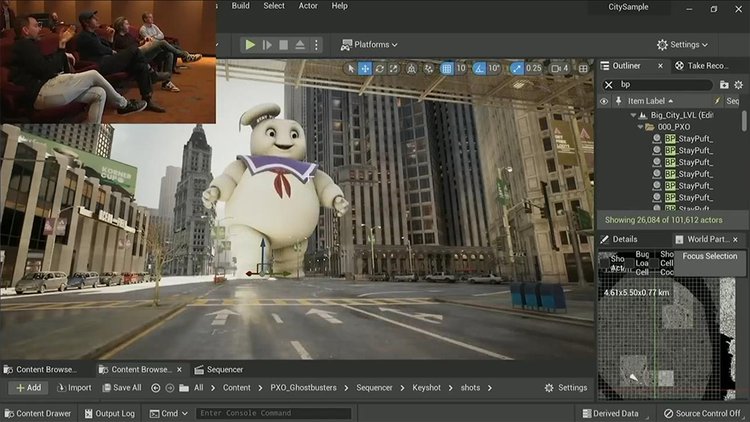This screenshot has width=750, height=422.
Task: Click the Add button in Content Browser
Action: click(28, 388)
